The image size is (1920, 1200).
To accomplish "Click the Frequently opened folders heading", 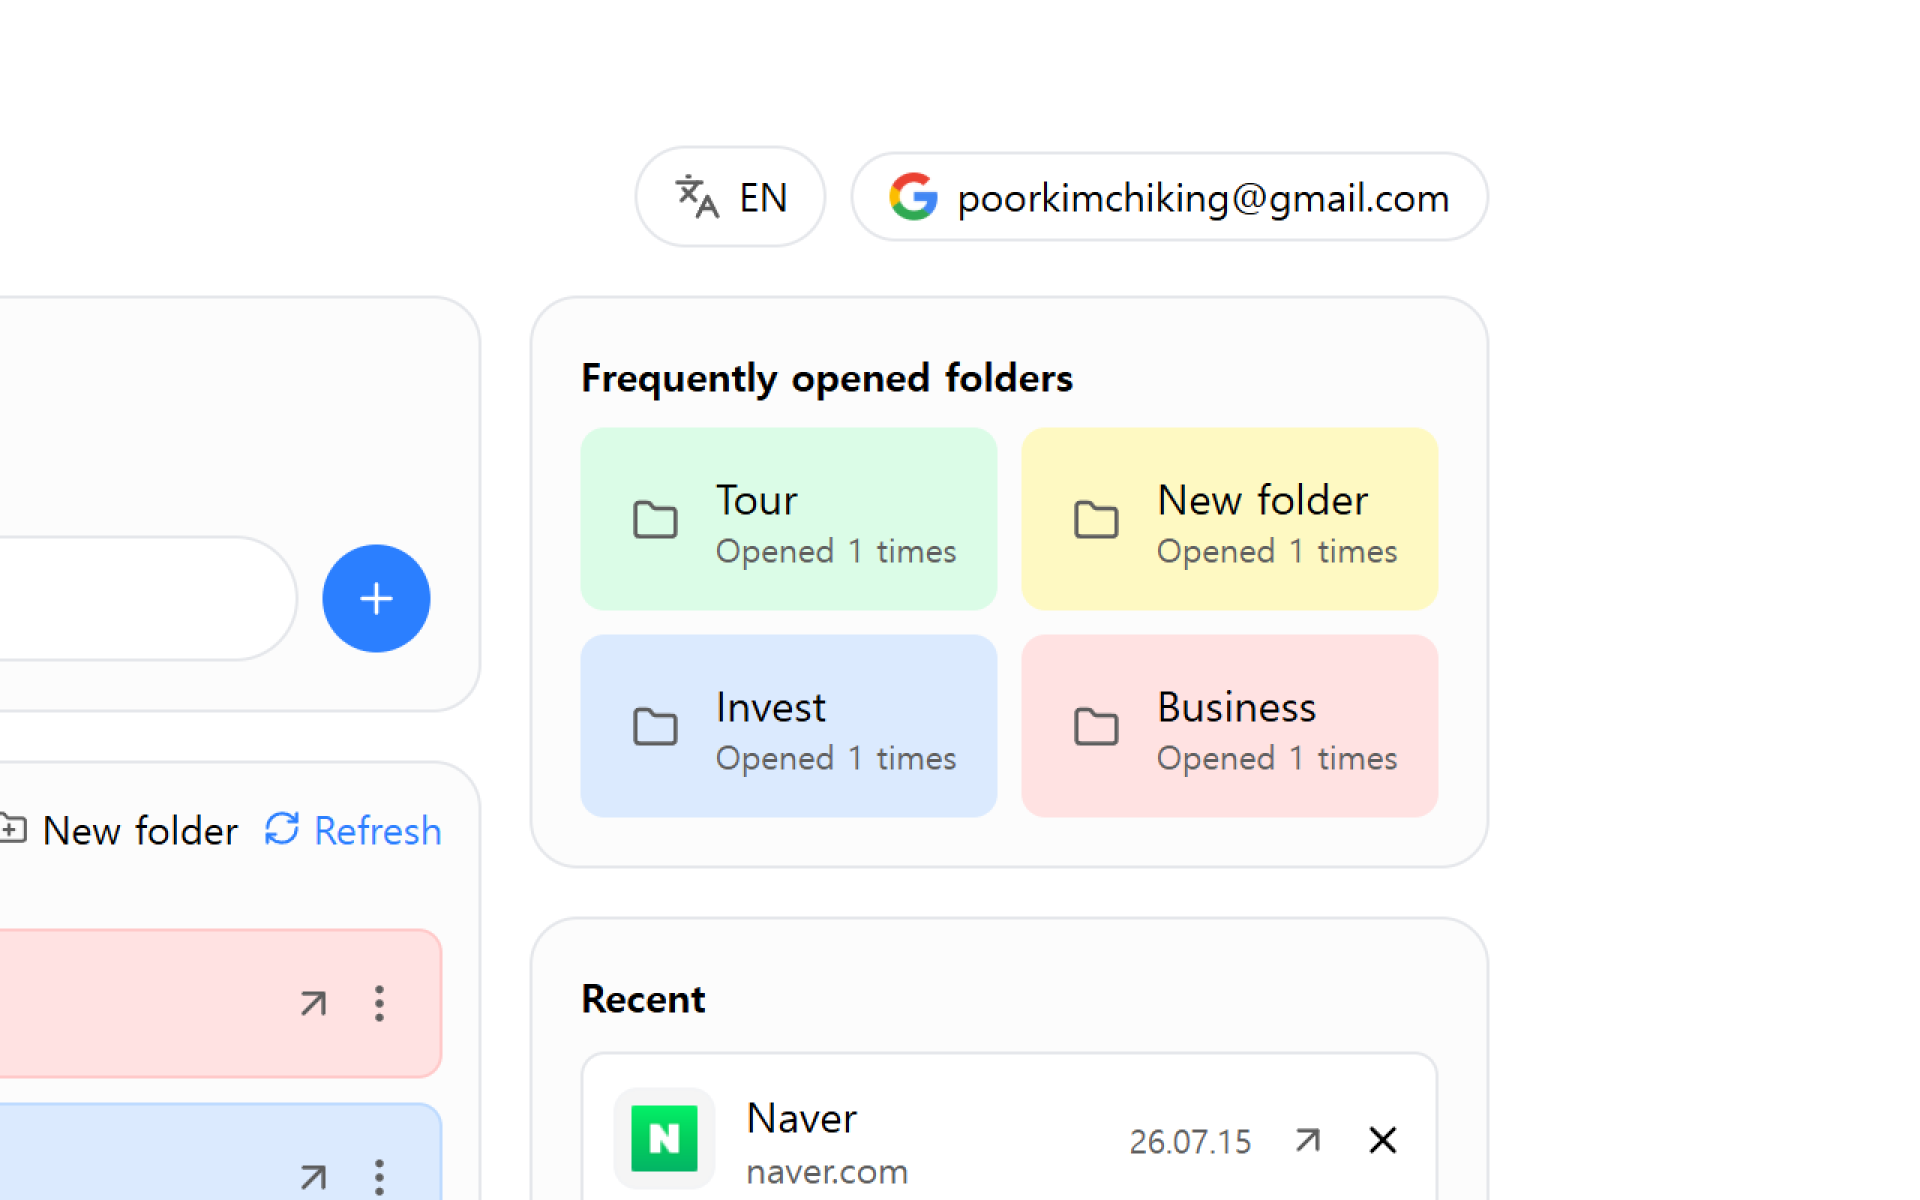I will click(x=827, y=378).
